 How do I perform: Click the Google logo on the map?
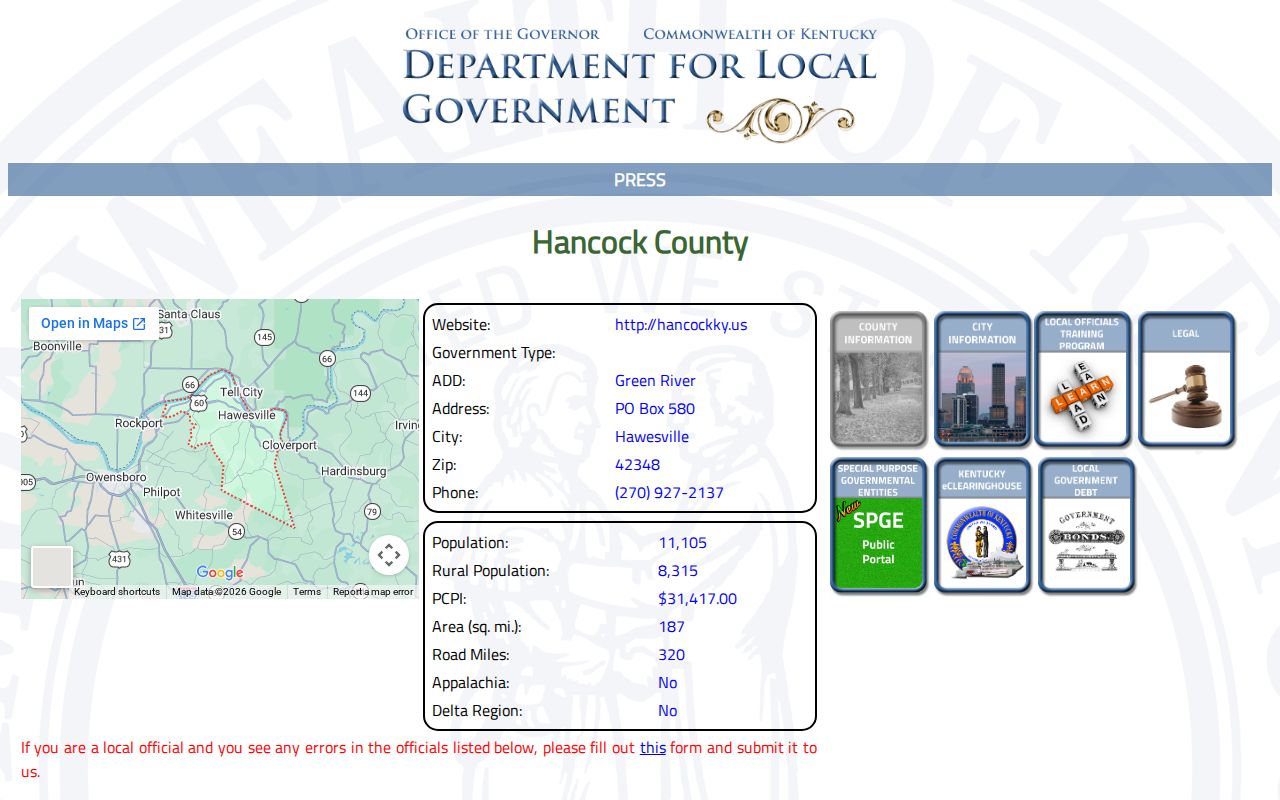point(220,573)
